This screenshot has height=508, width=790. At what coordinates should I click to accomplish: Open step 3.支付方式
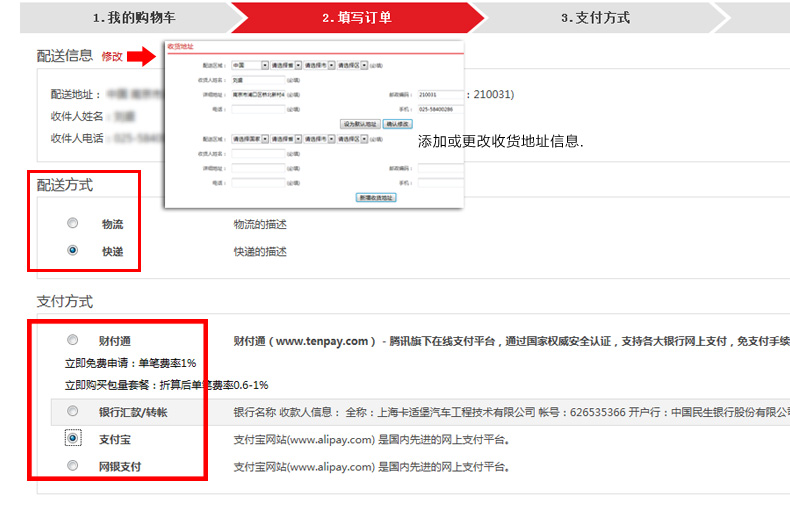coord(595,18)
